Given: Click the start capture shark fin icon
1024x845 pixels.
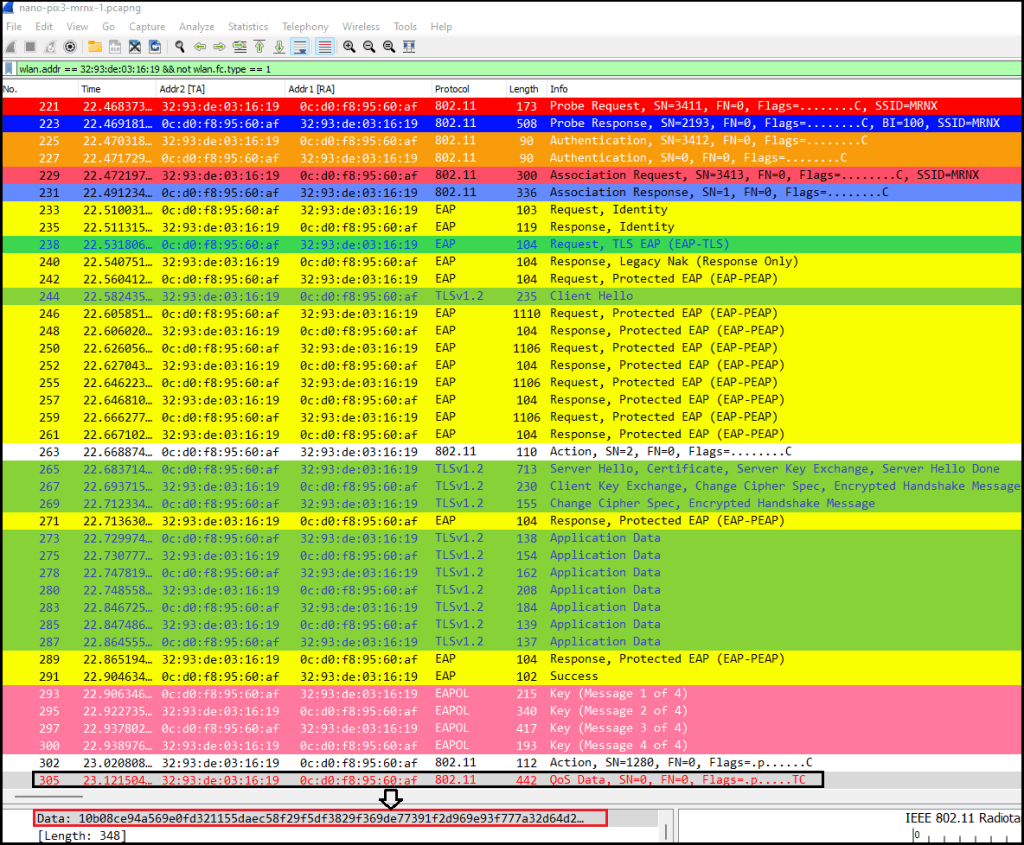Looking at the screenshot, I should [11, 47].
